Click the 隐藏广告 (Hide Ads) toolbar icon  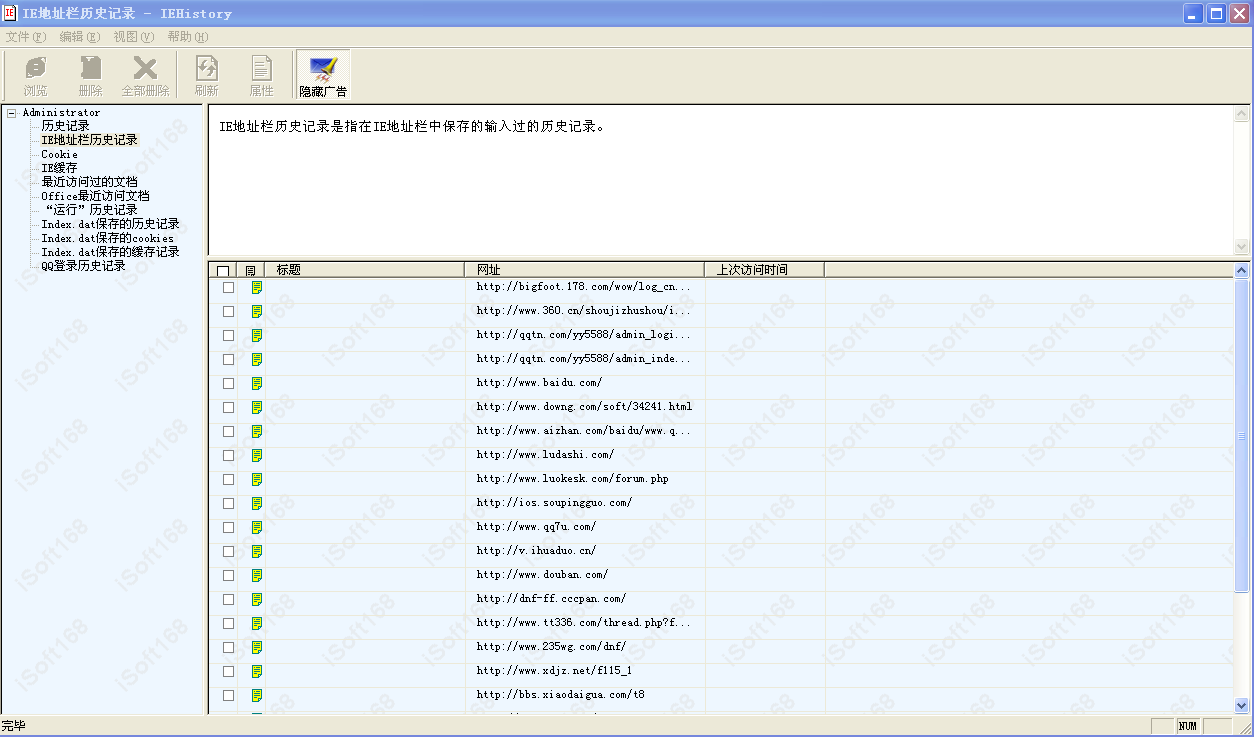click(323, 75)
